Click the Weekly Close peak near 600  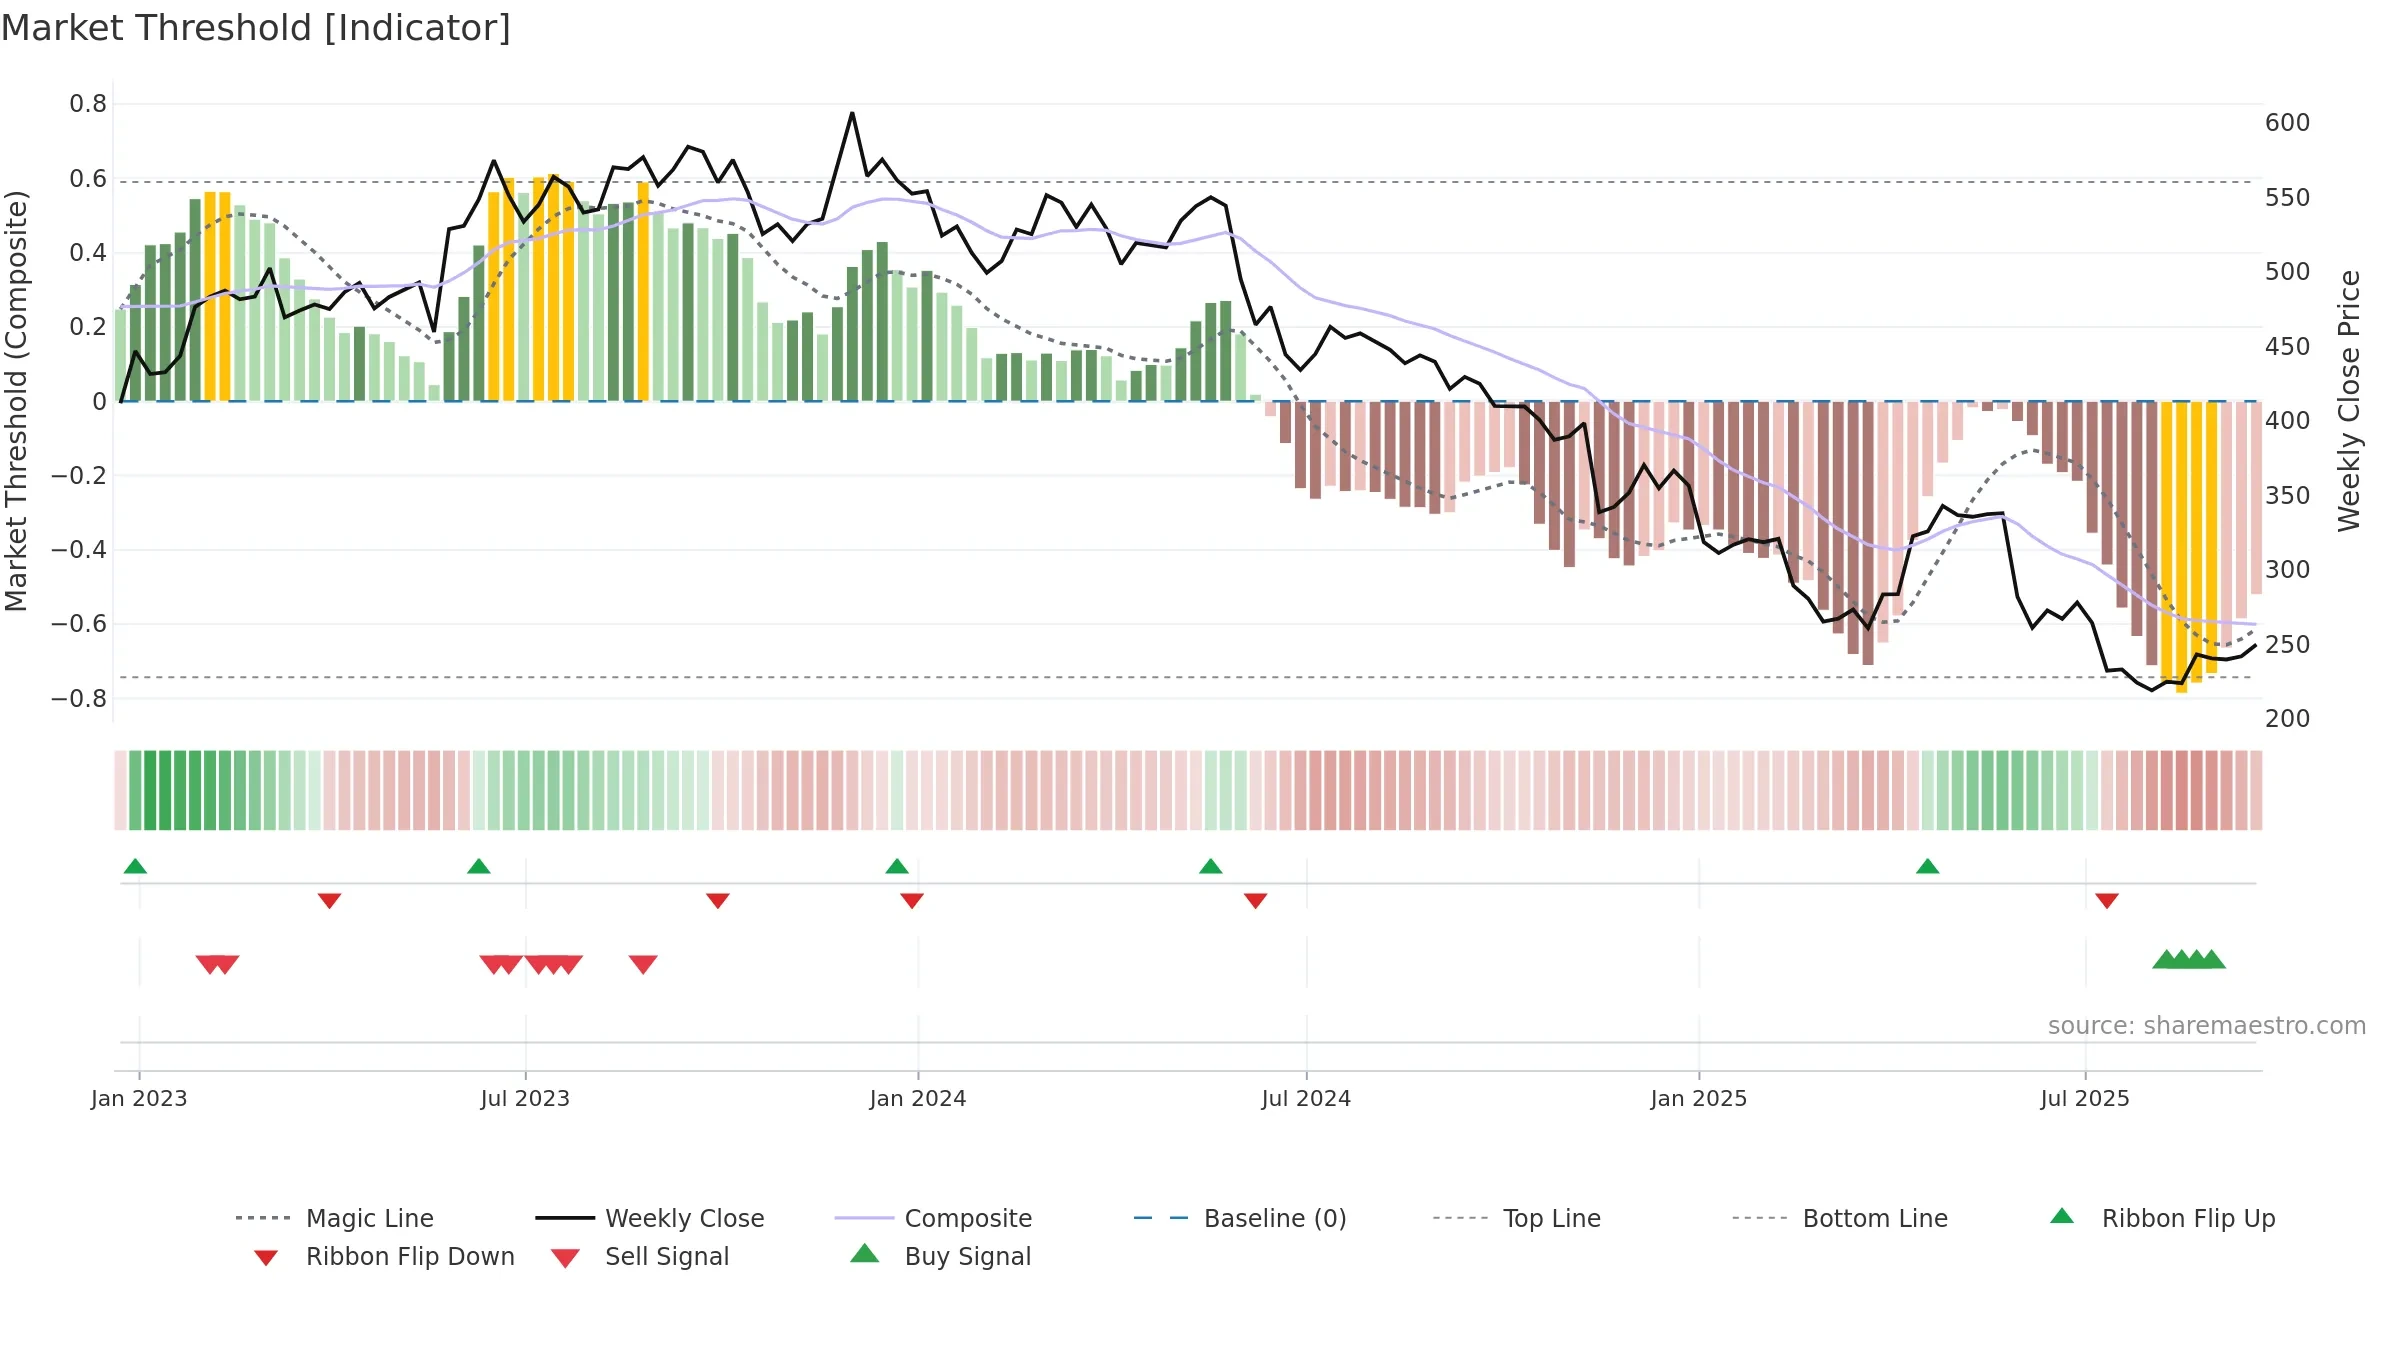tap(852, 113)
